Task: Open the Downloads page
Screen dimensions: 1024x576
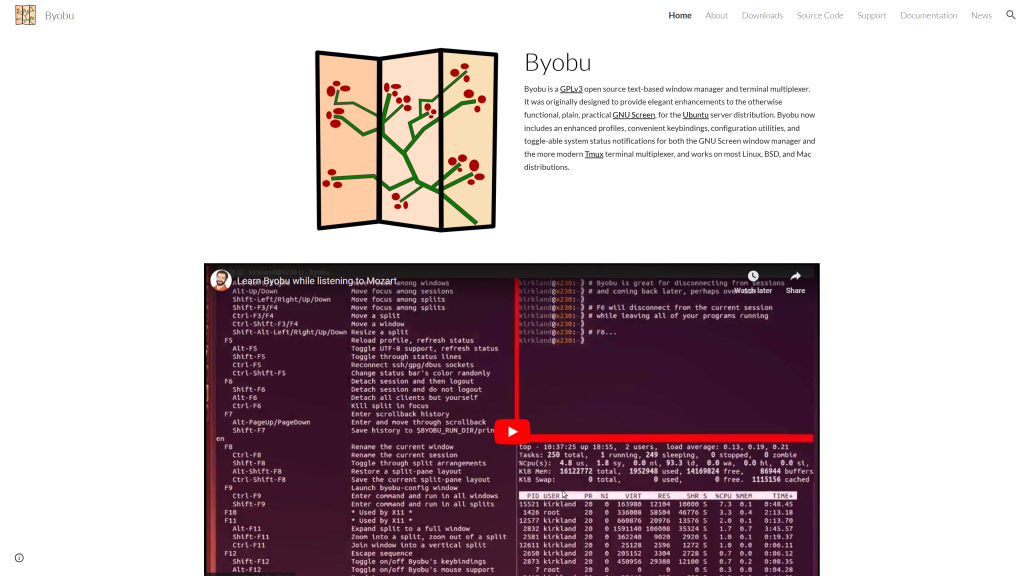Action: [762, 15]
